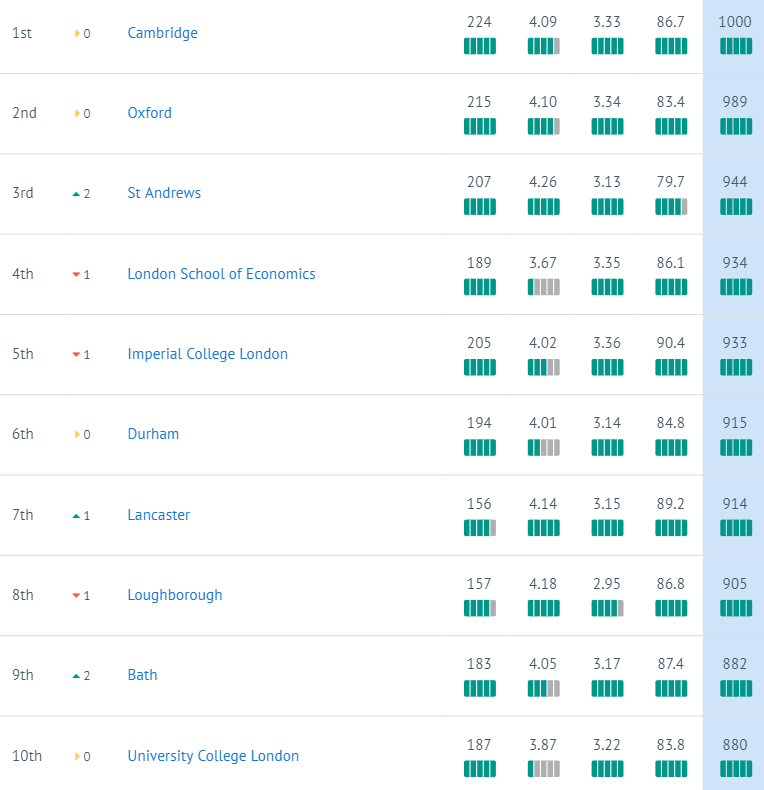Click the 10th rank label
764x790 pixels.
click(x=27, y=756)
